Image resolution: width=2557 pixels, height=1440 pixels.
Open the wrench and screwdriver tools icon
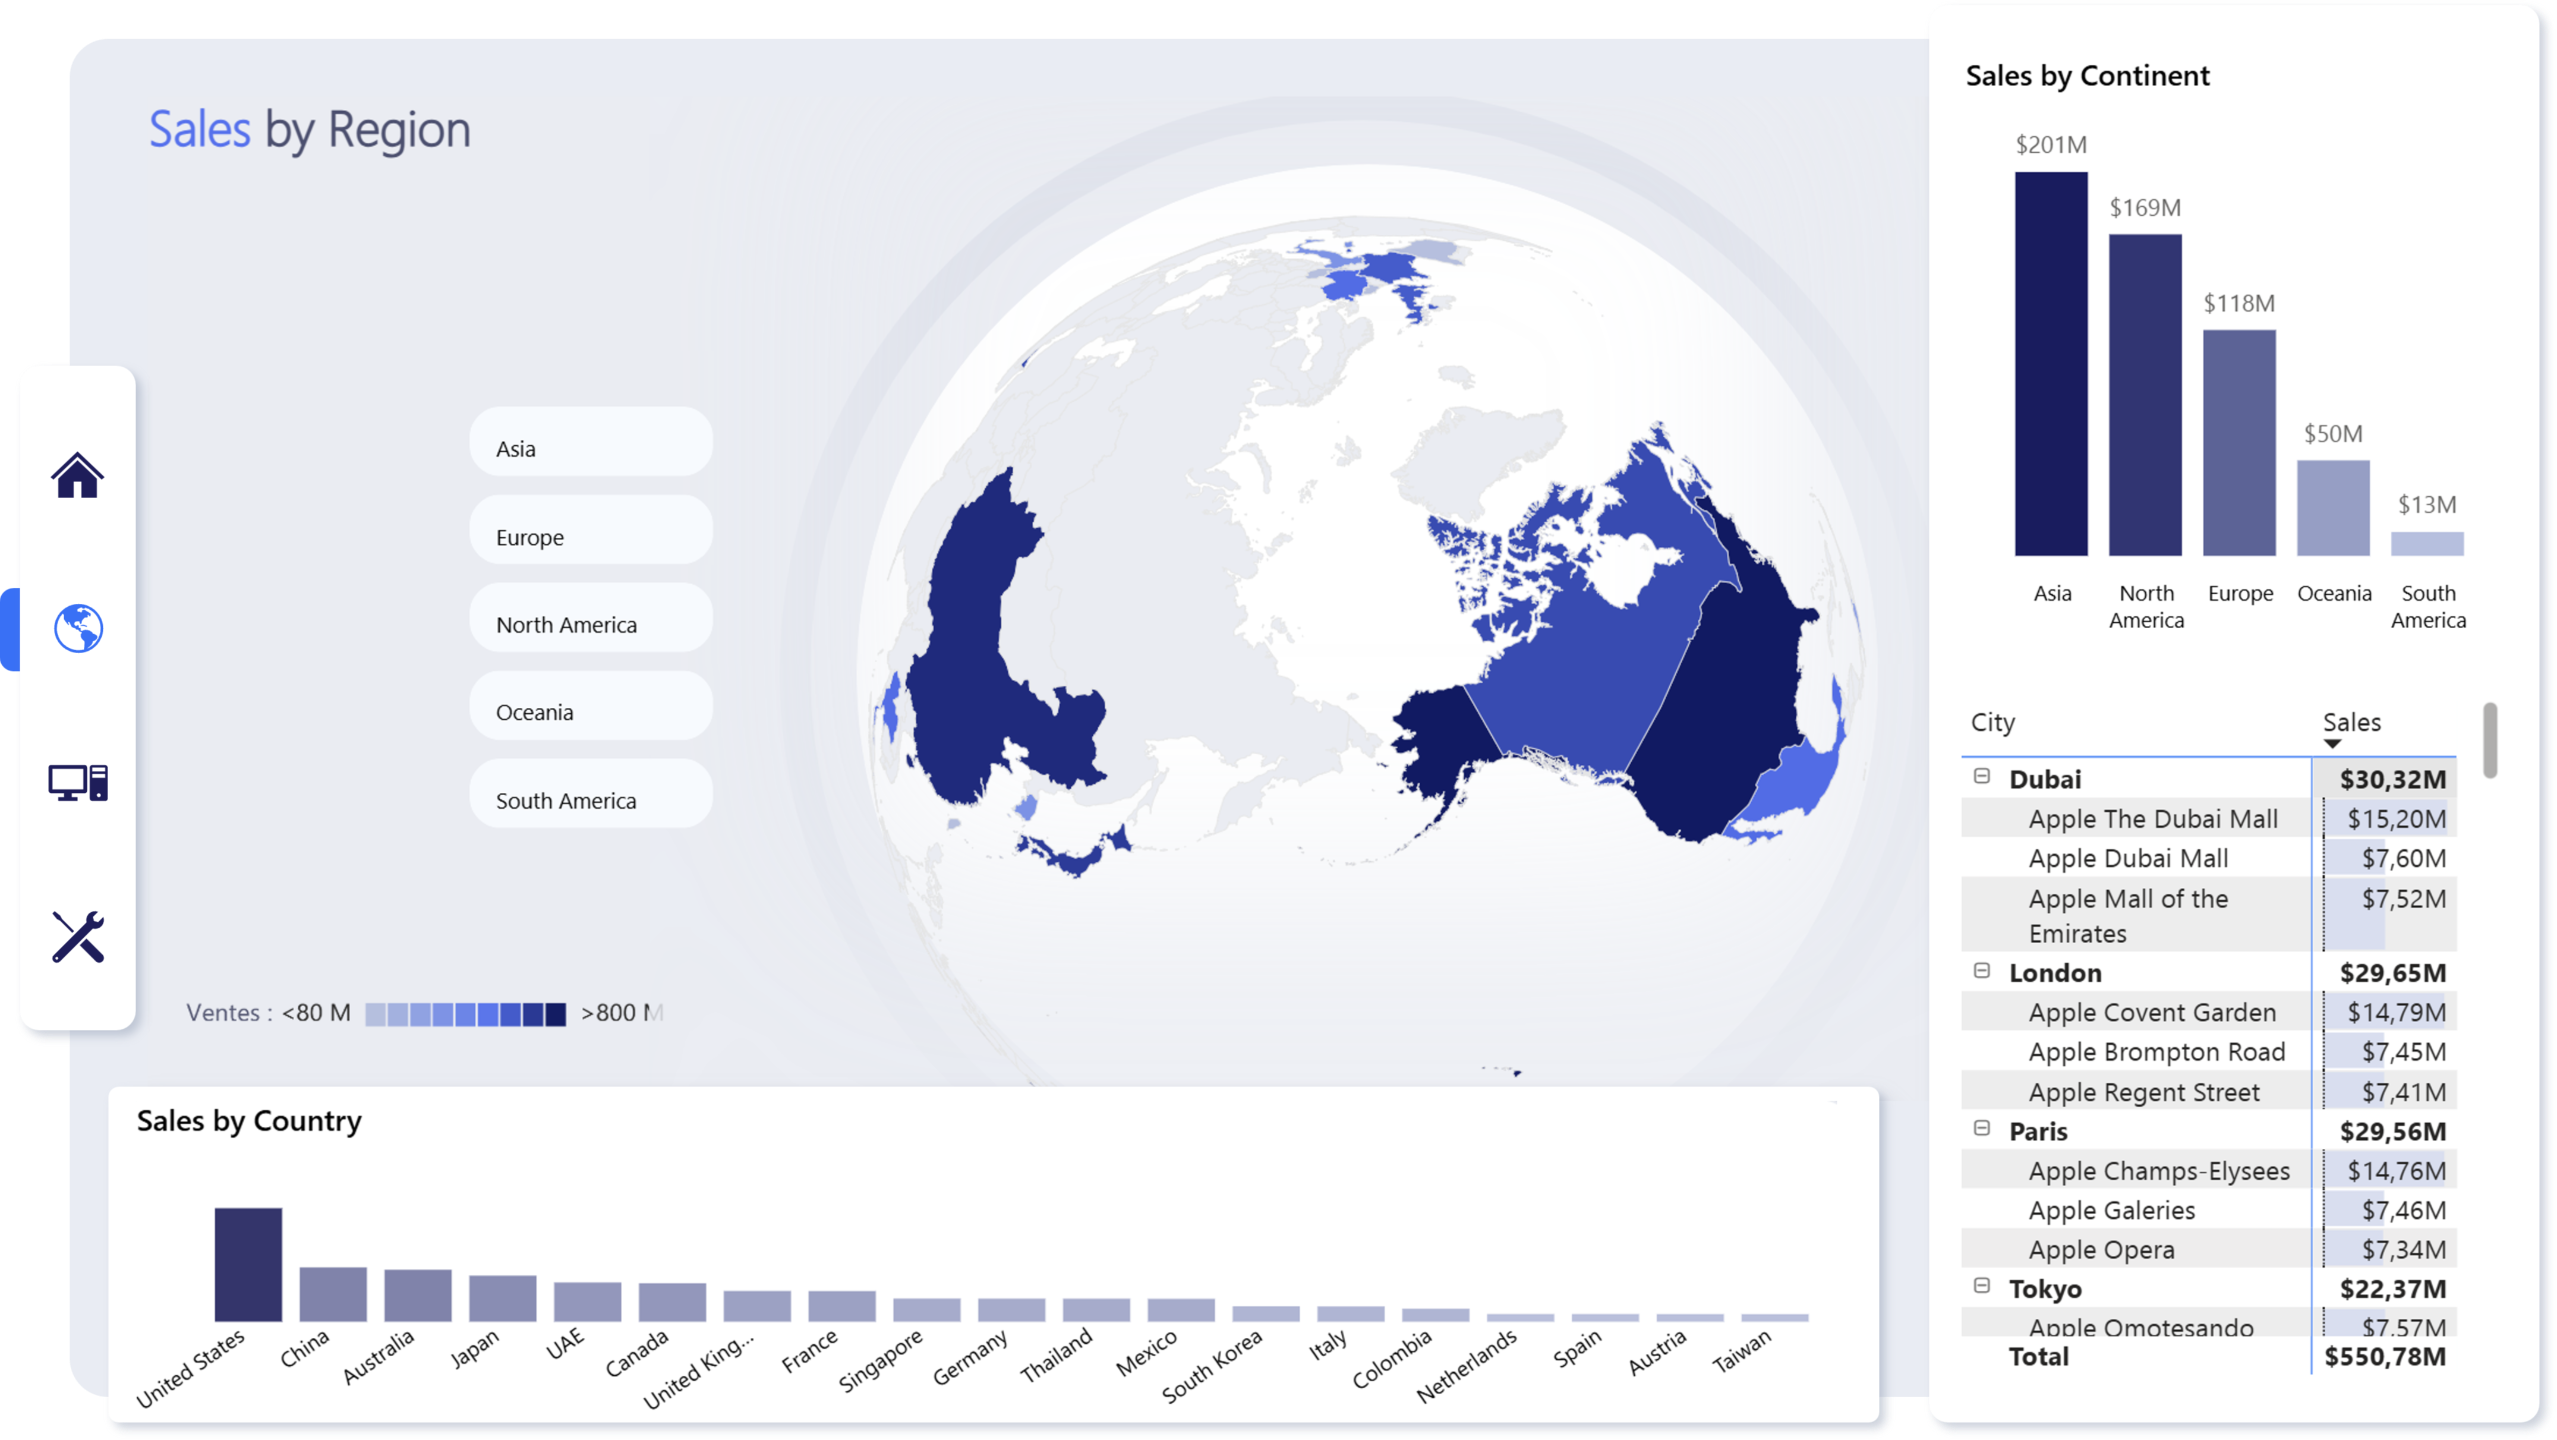[x=78, y=937]
